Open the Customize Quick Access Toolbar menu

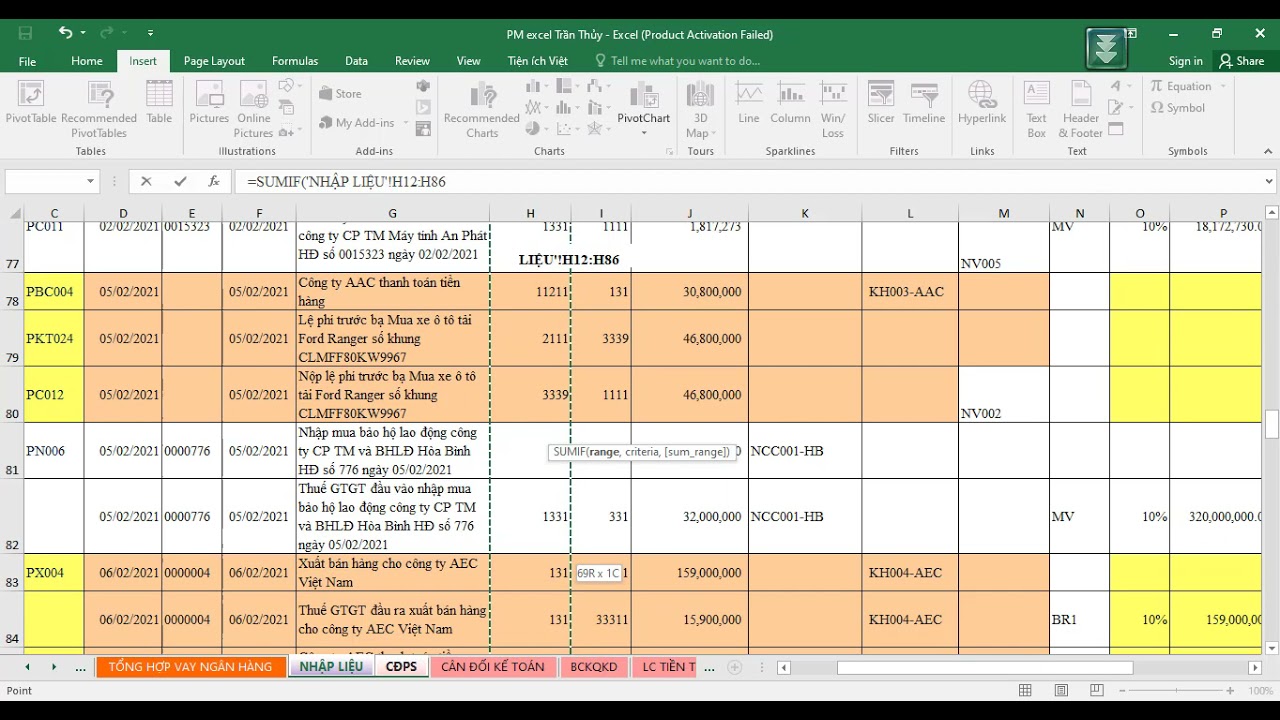150,33
